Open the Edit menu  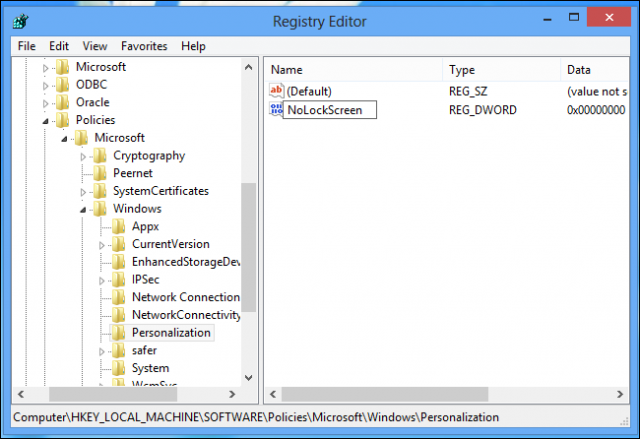59,46
